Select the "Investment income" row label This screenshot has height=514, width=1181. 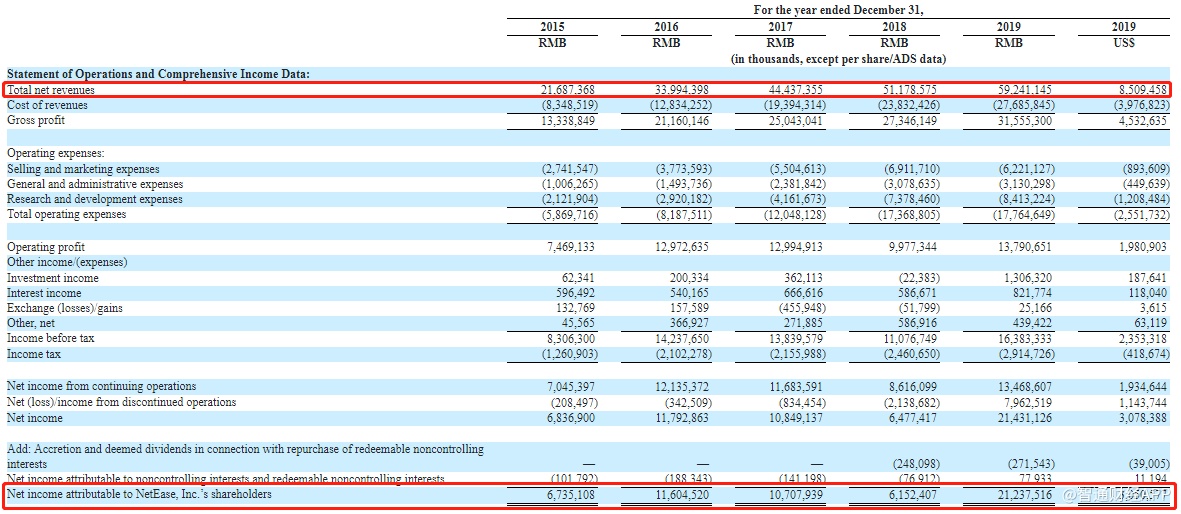pyautogui.click(x=53, y=278)
